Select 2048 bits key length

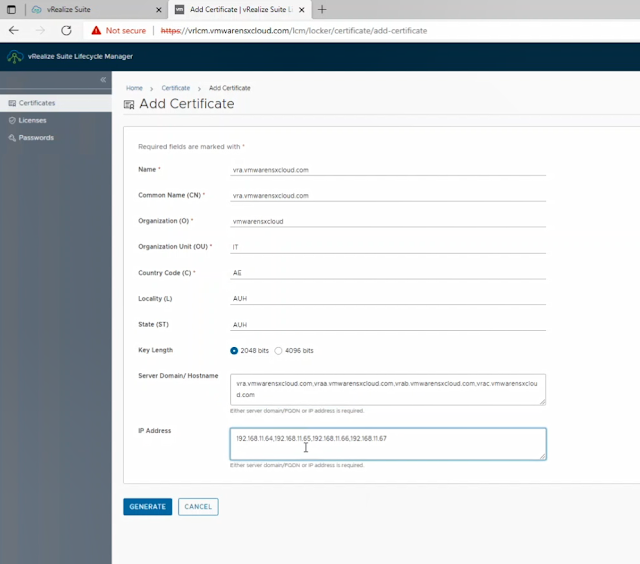[x=234, y=350]
